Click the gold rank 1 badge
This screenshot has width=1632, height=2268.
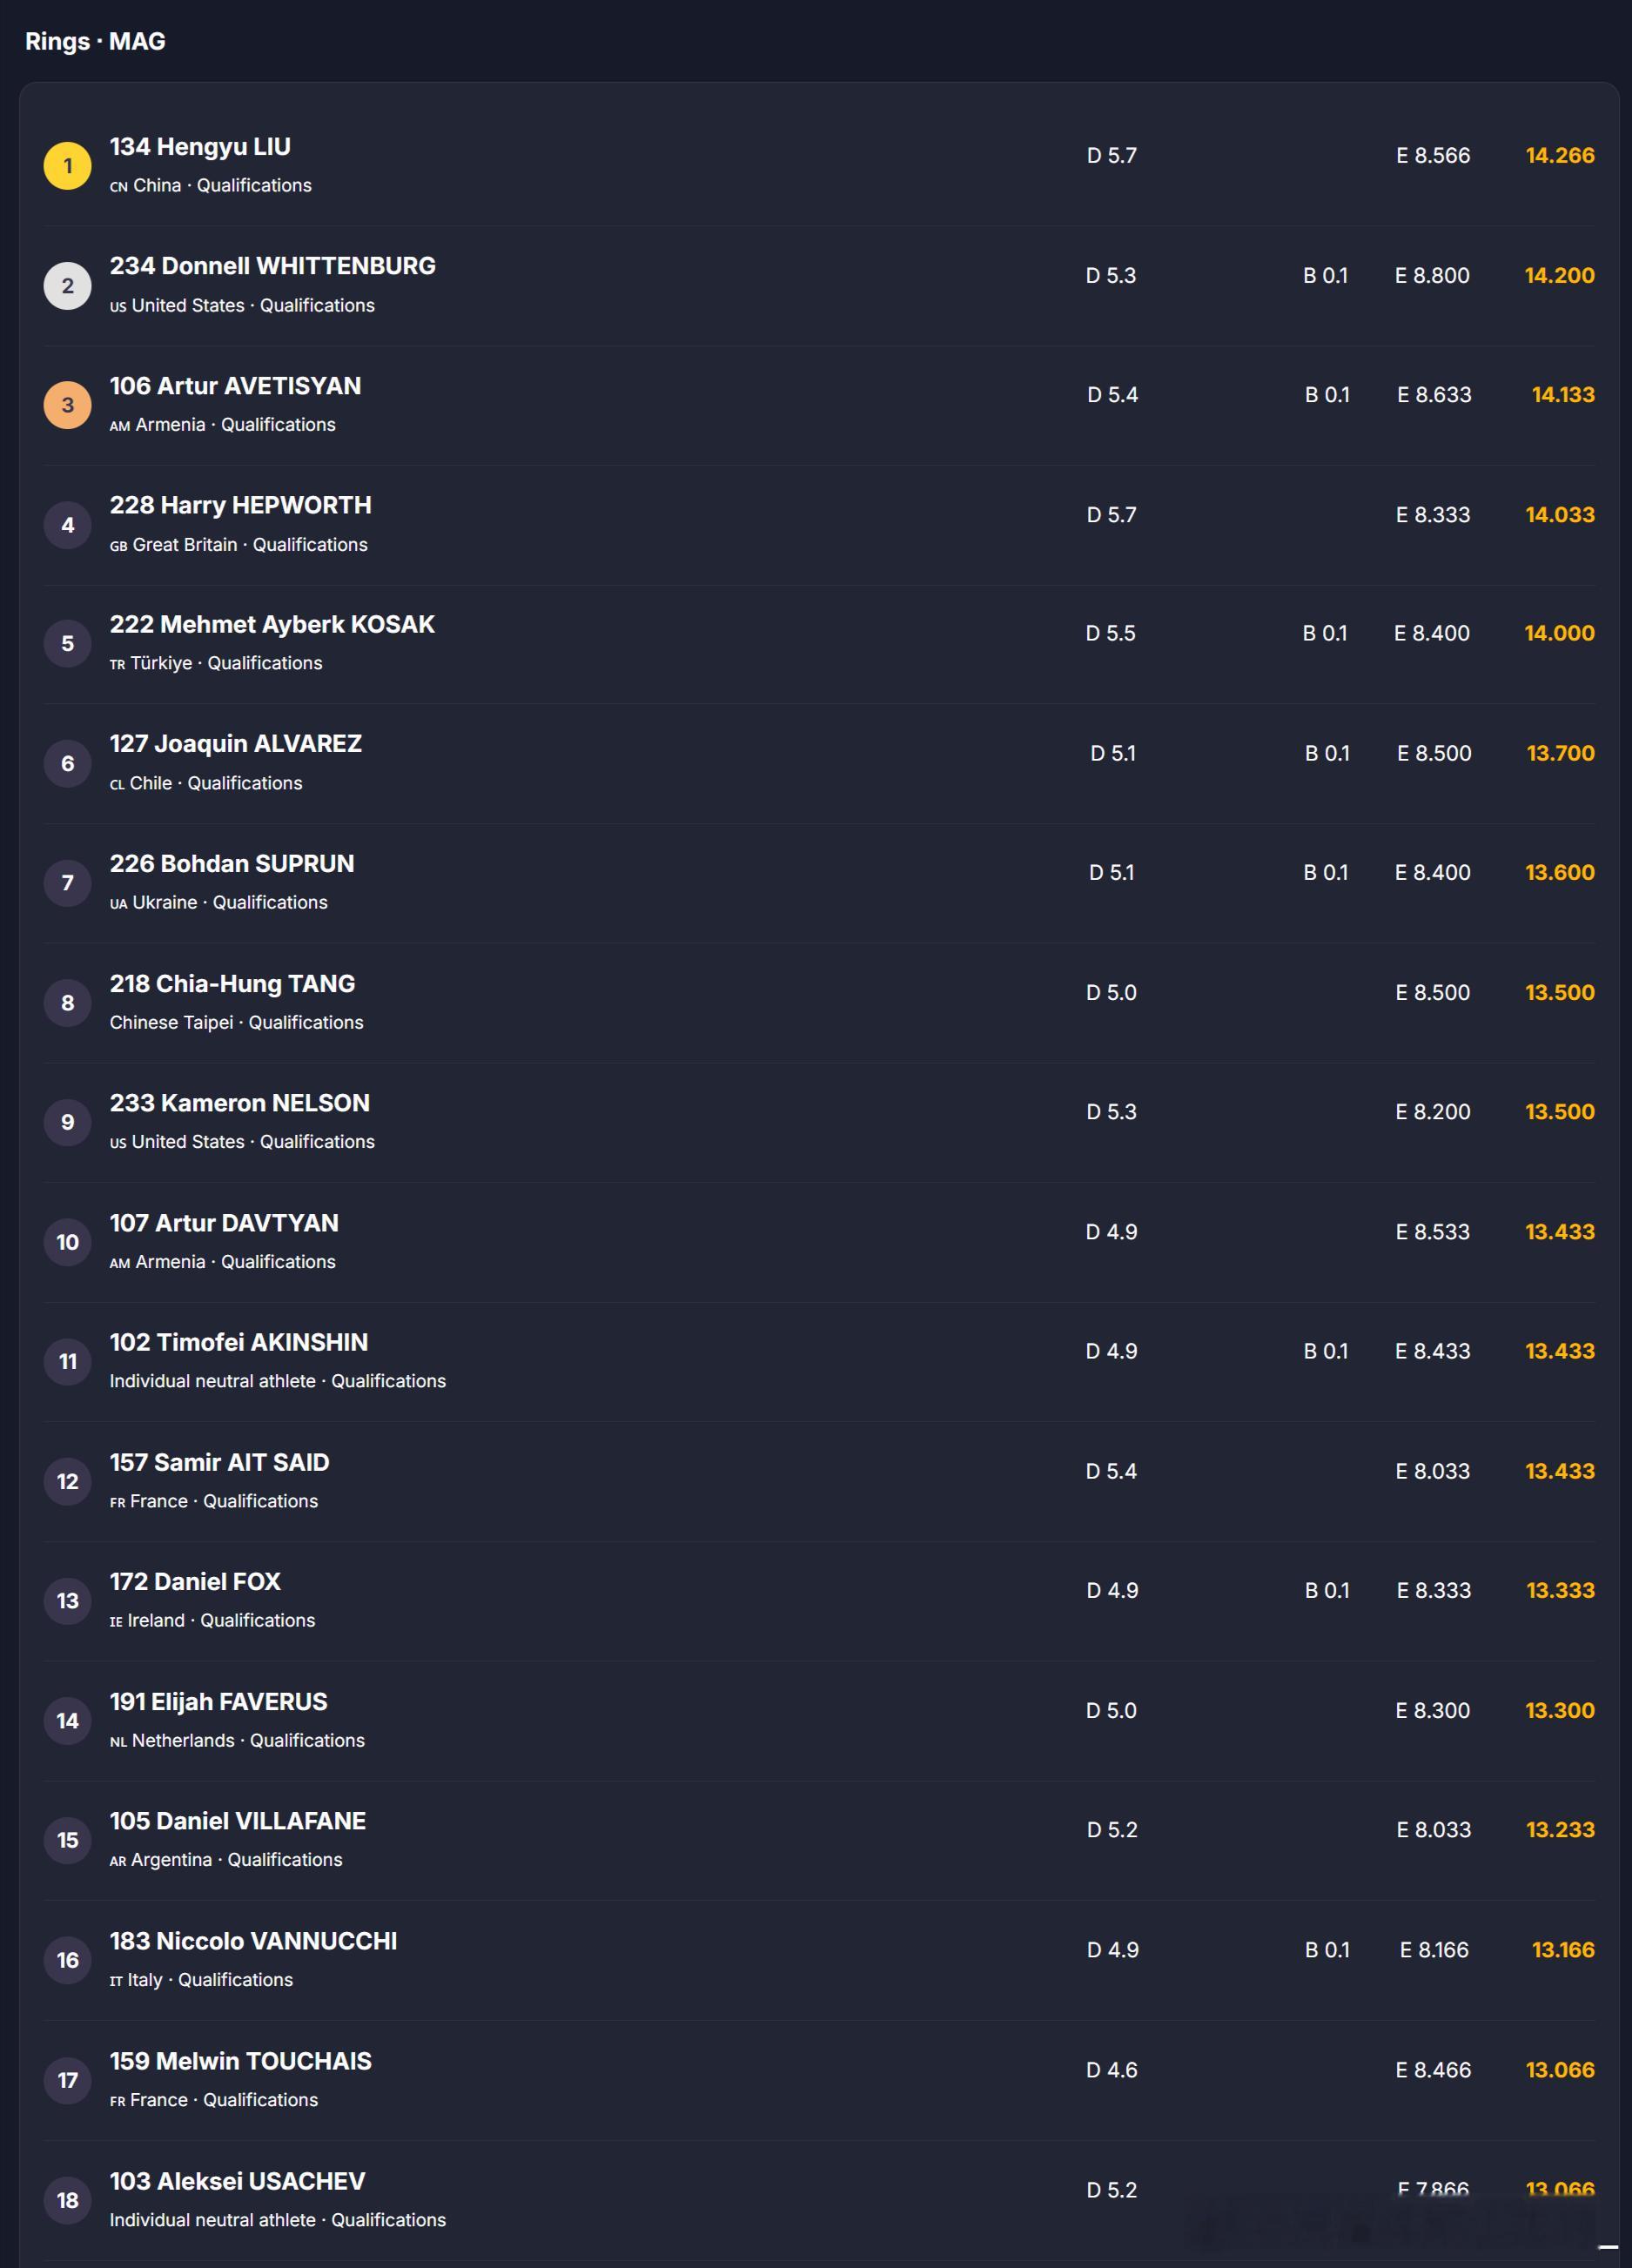[x=67, y=166]
